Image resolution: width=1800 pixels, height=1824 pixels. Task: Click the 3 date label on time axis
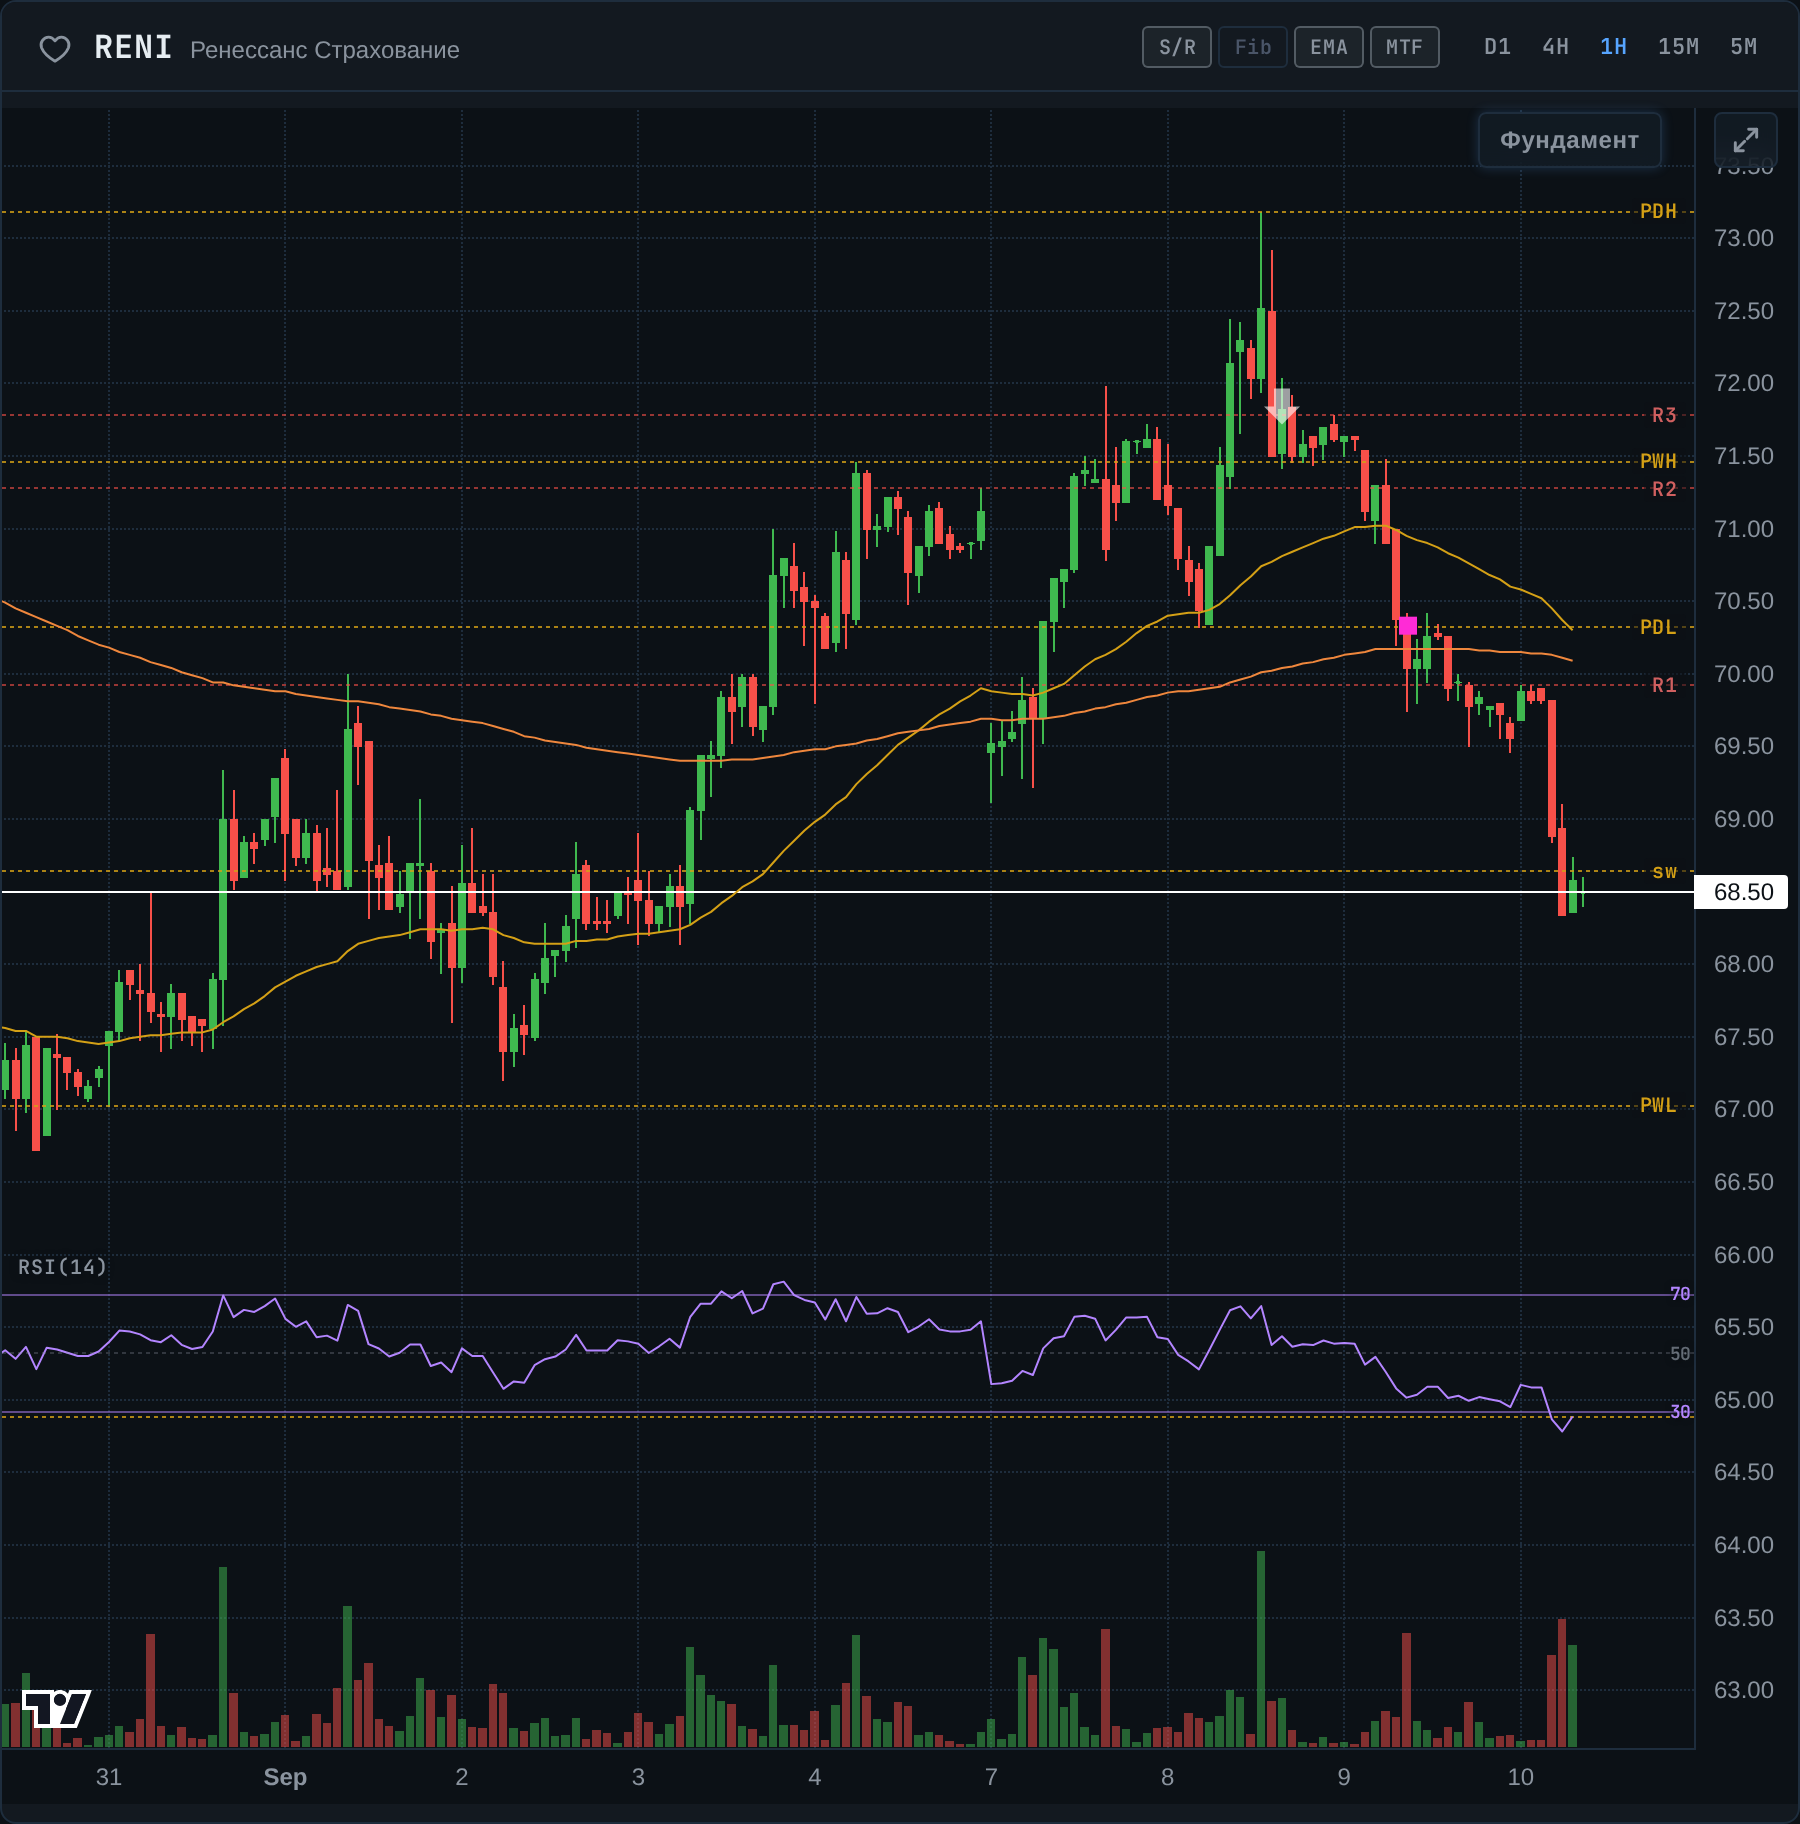(x=638, y=1777)
